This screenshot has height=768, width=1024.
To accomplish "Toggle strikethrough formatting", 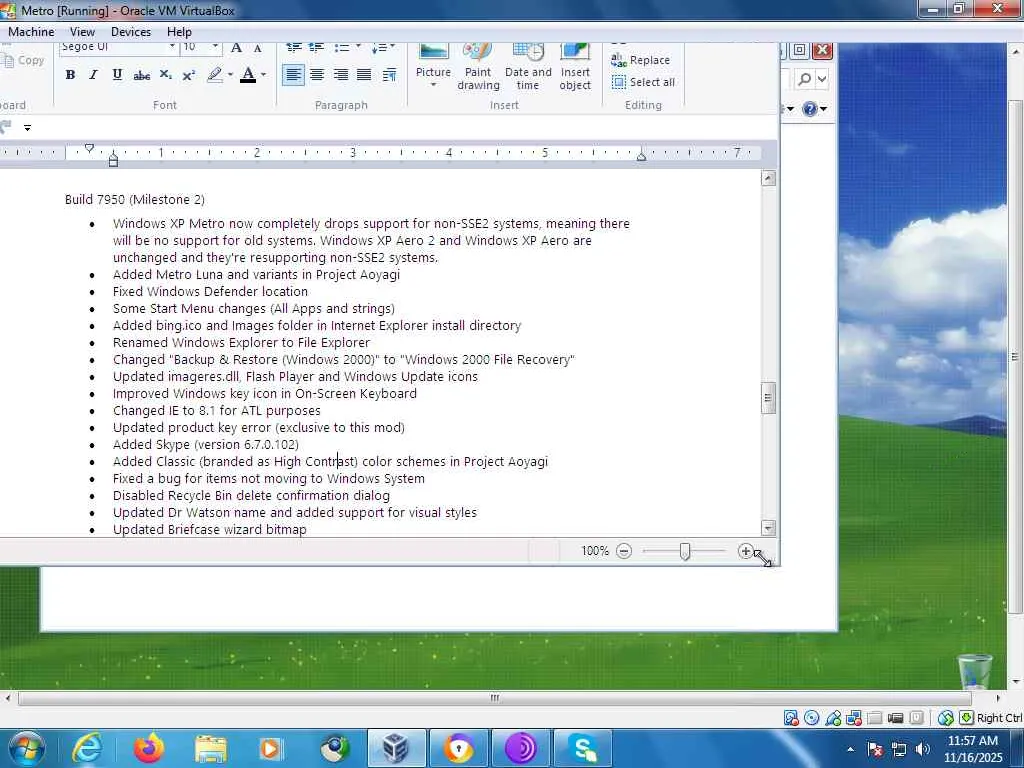I will (x=141, y=75).
